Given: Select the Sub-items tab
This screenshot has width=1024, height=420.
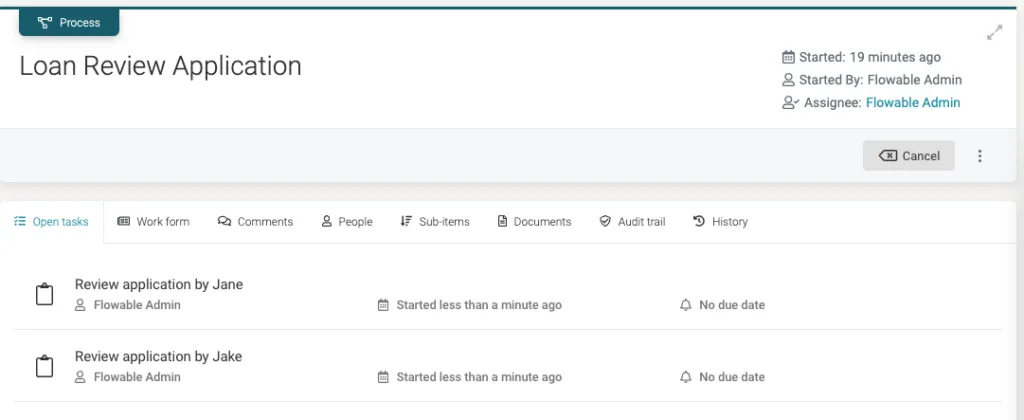Looking at the screenshot, I should [435, 221].
